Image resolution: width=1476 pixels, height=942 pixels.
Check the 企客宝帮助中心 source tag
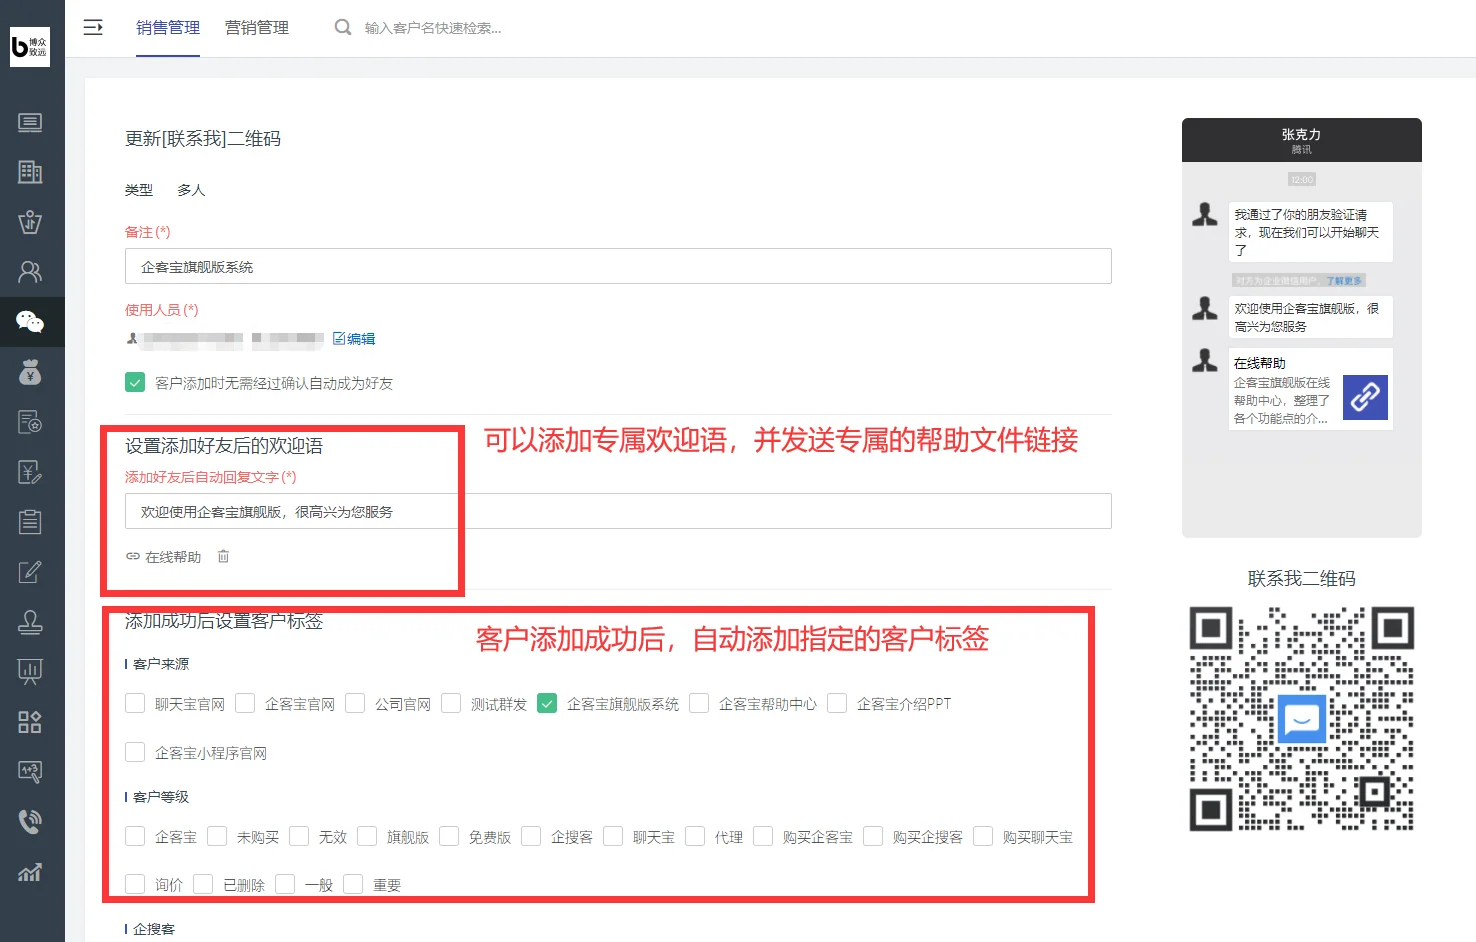[x=699, y=703]
